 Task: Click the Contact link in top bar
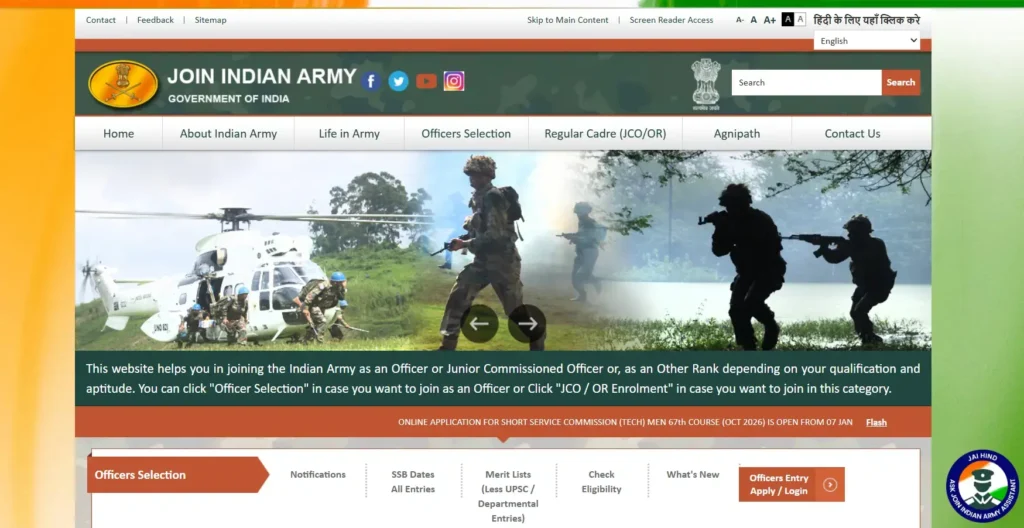coord(101,20)
